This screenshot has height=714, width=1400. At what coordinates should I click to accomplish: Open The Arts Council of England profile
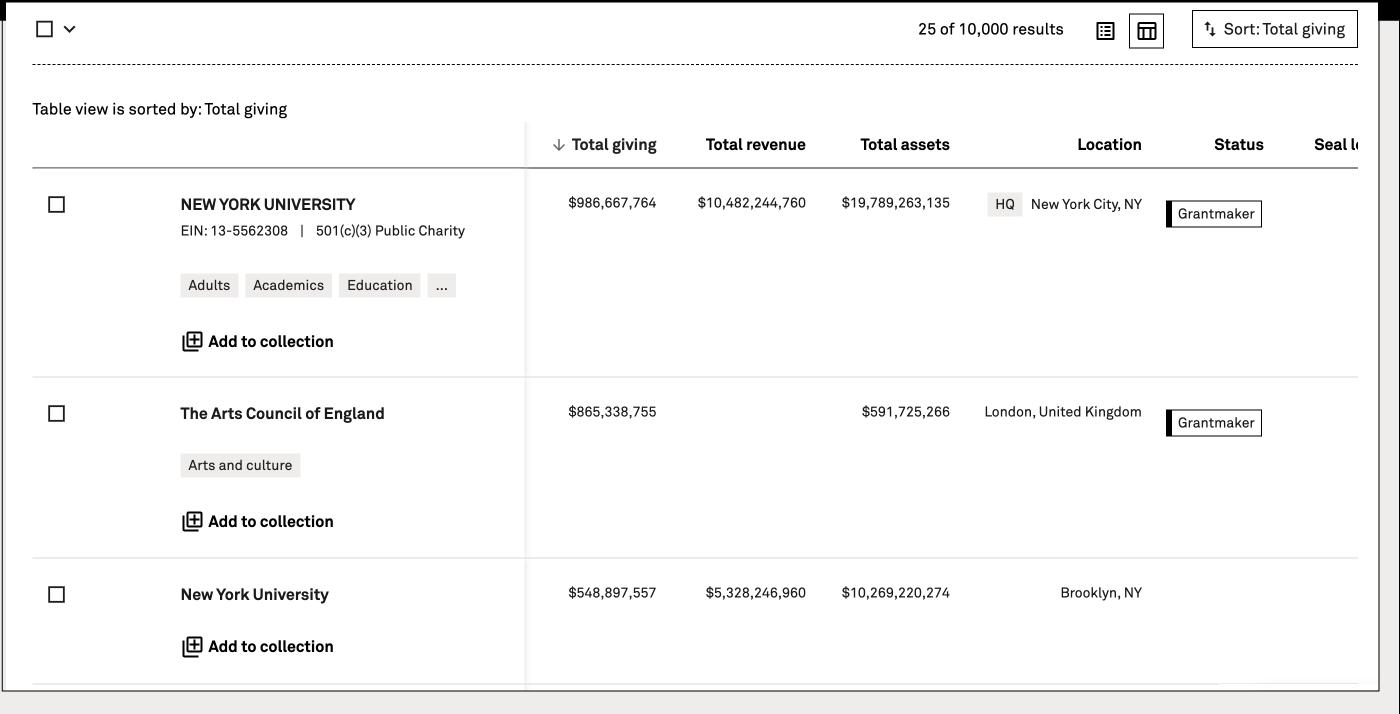click(282, 414)
